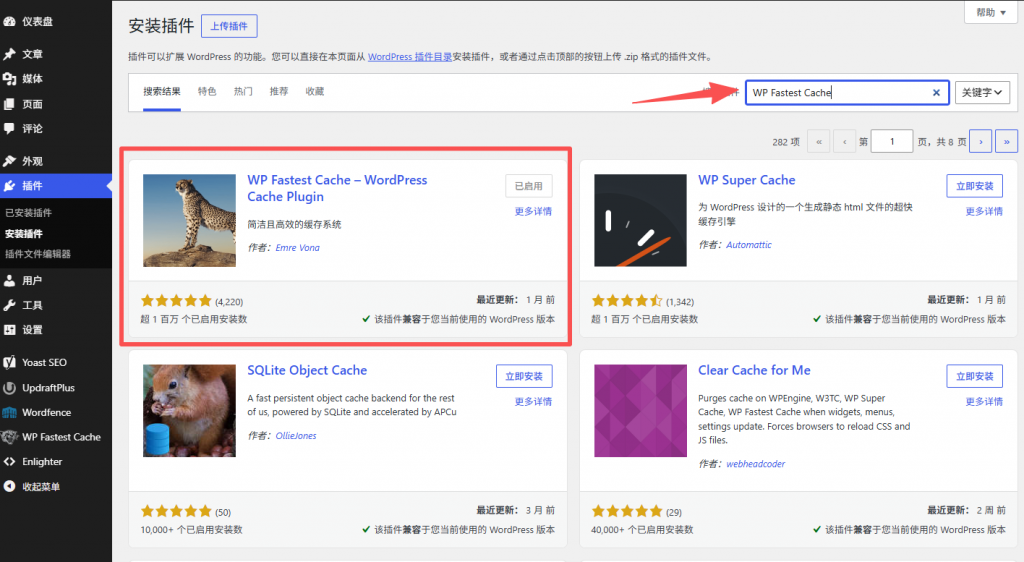Click the current page number field
Viewport: 1024px width, 562px height.
point(892,142)
